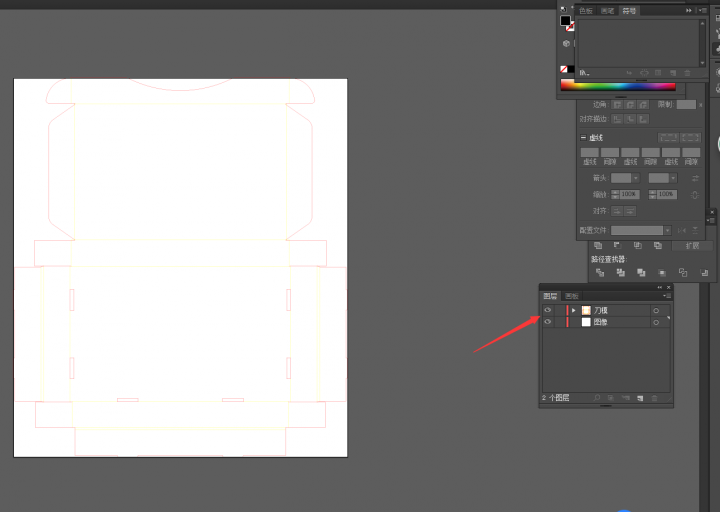
Task: Pick a color from the rainbow spectrum bar
Action: click(617, 86)
